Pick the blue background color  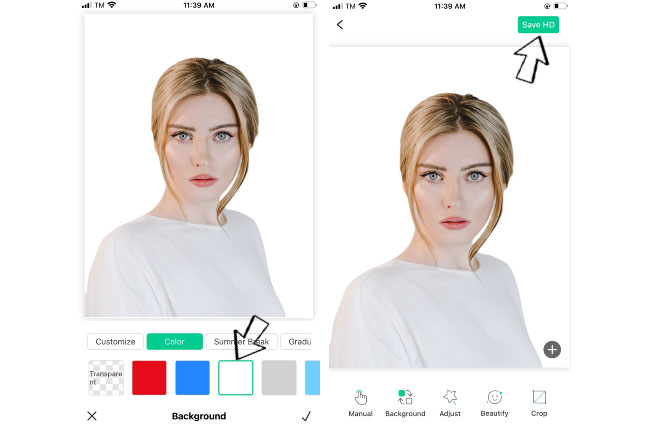[192, 378]
